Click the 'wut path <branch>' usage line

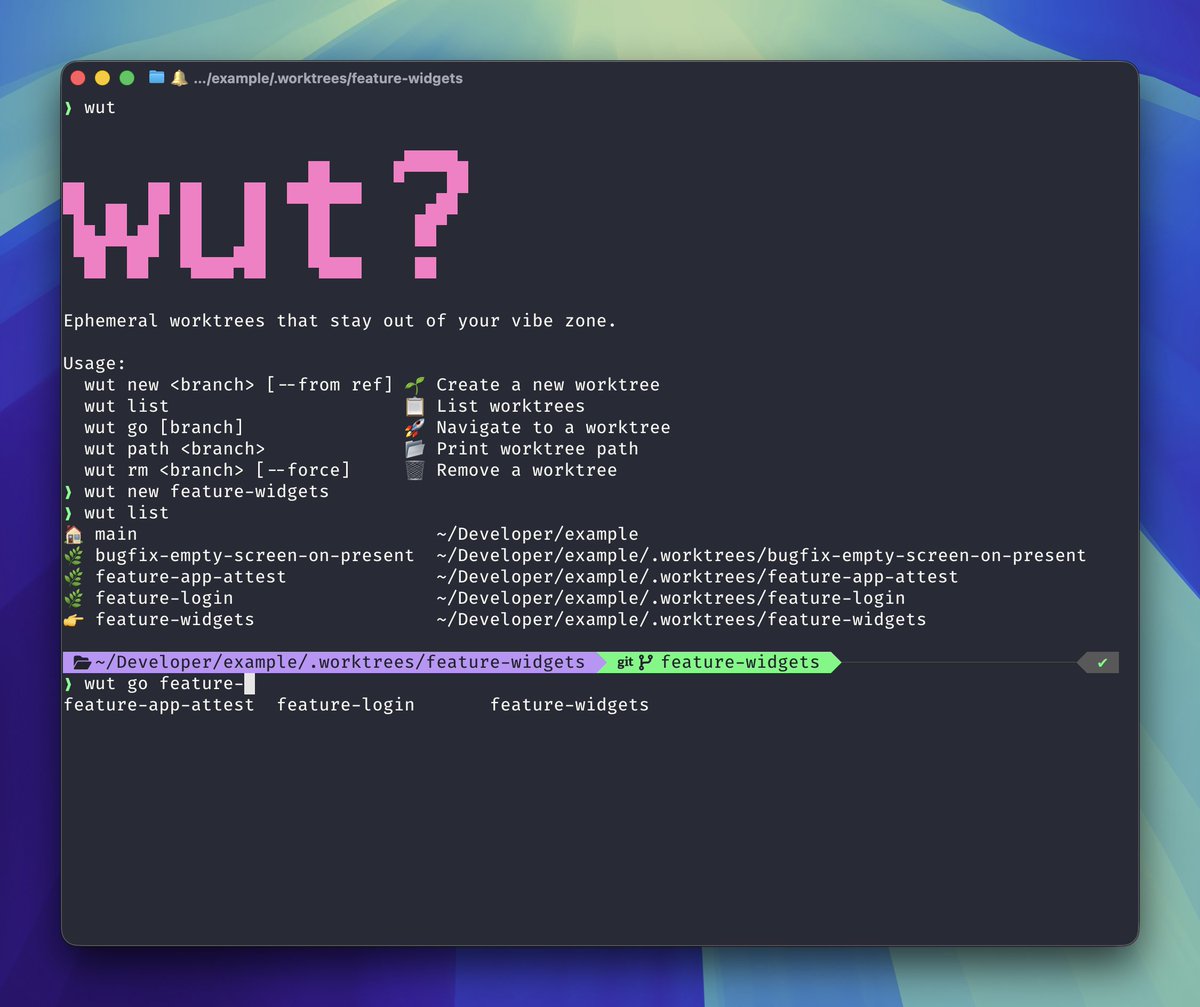175,449
